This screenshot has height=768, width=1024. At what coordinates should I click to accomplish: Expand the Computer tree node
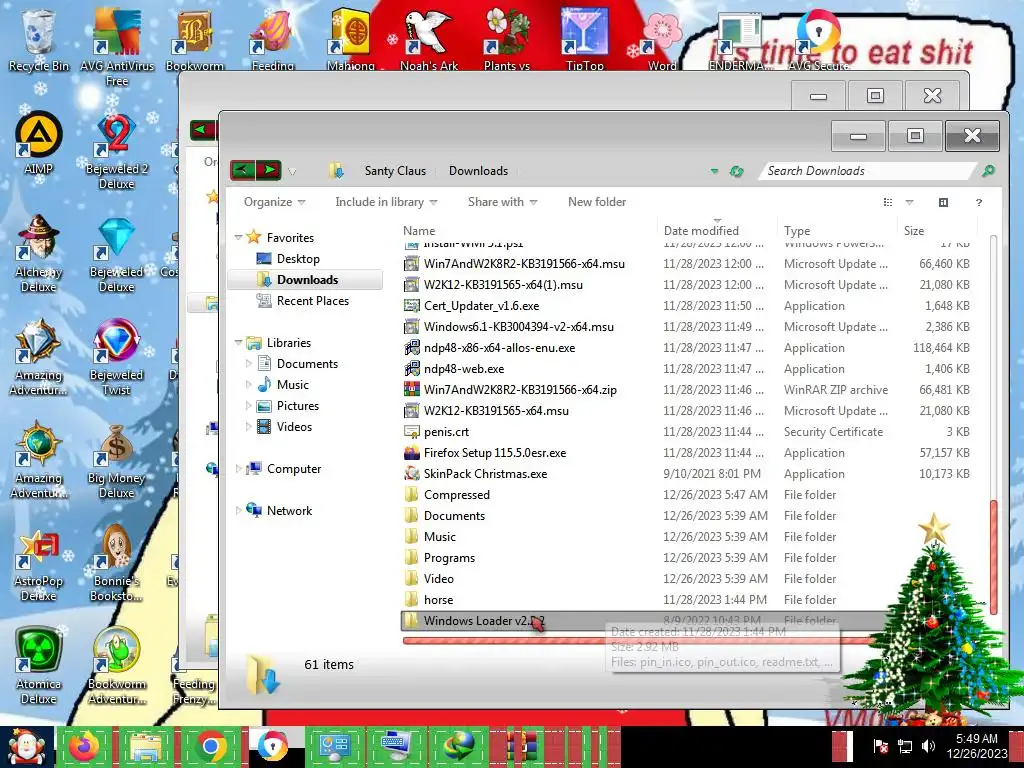point(238,469)
